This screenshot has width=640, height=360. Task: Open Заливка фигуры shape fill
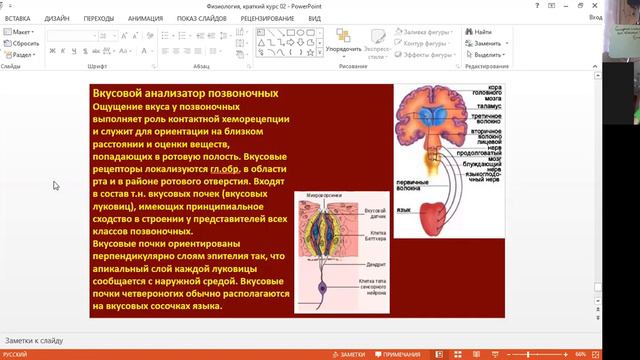424,32
